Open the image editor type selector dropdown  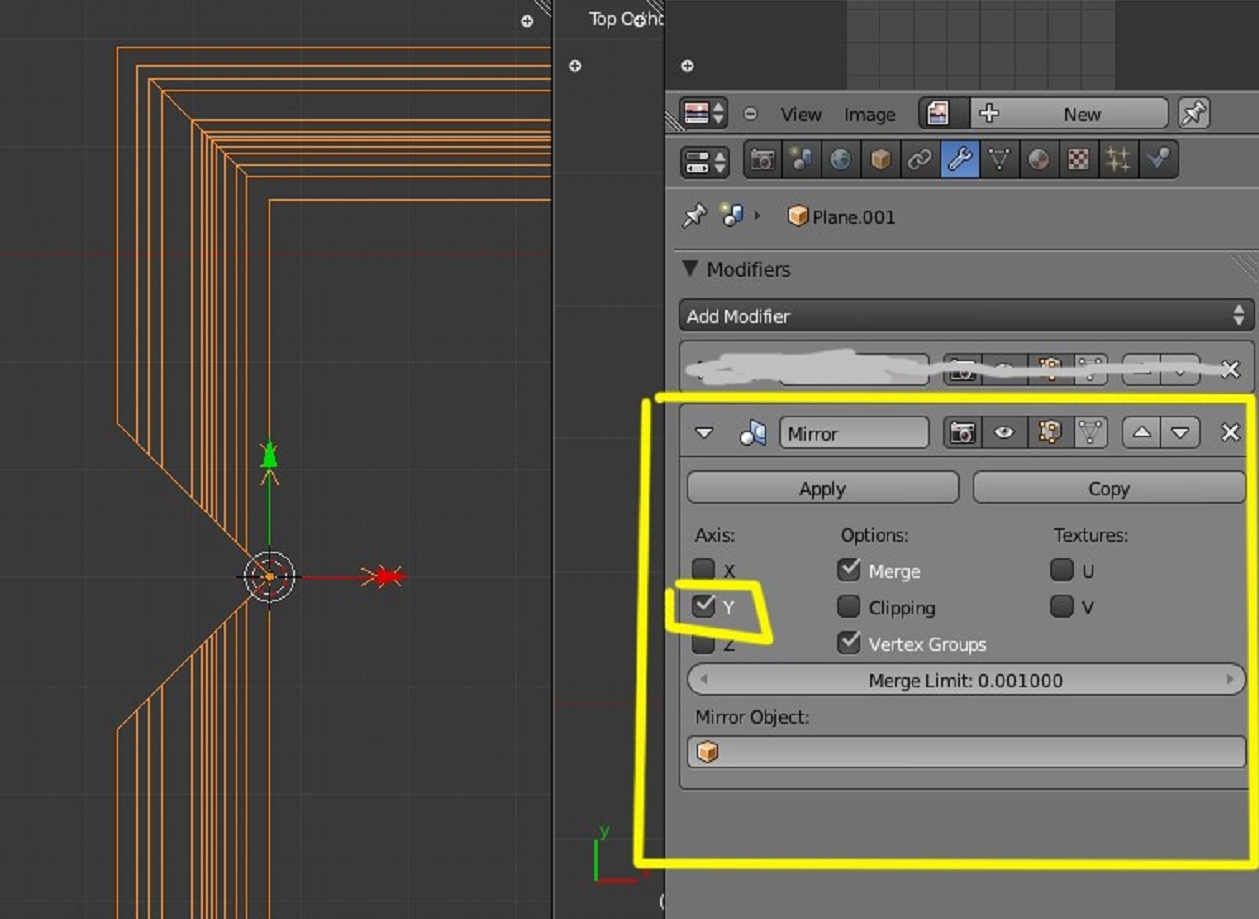click(x=704, y=113)
